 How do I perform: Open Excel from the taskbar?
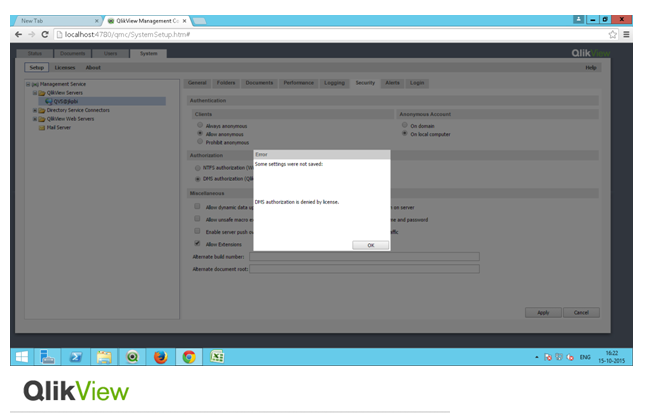tap(217, 357)
